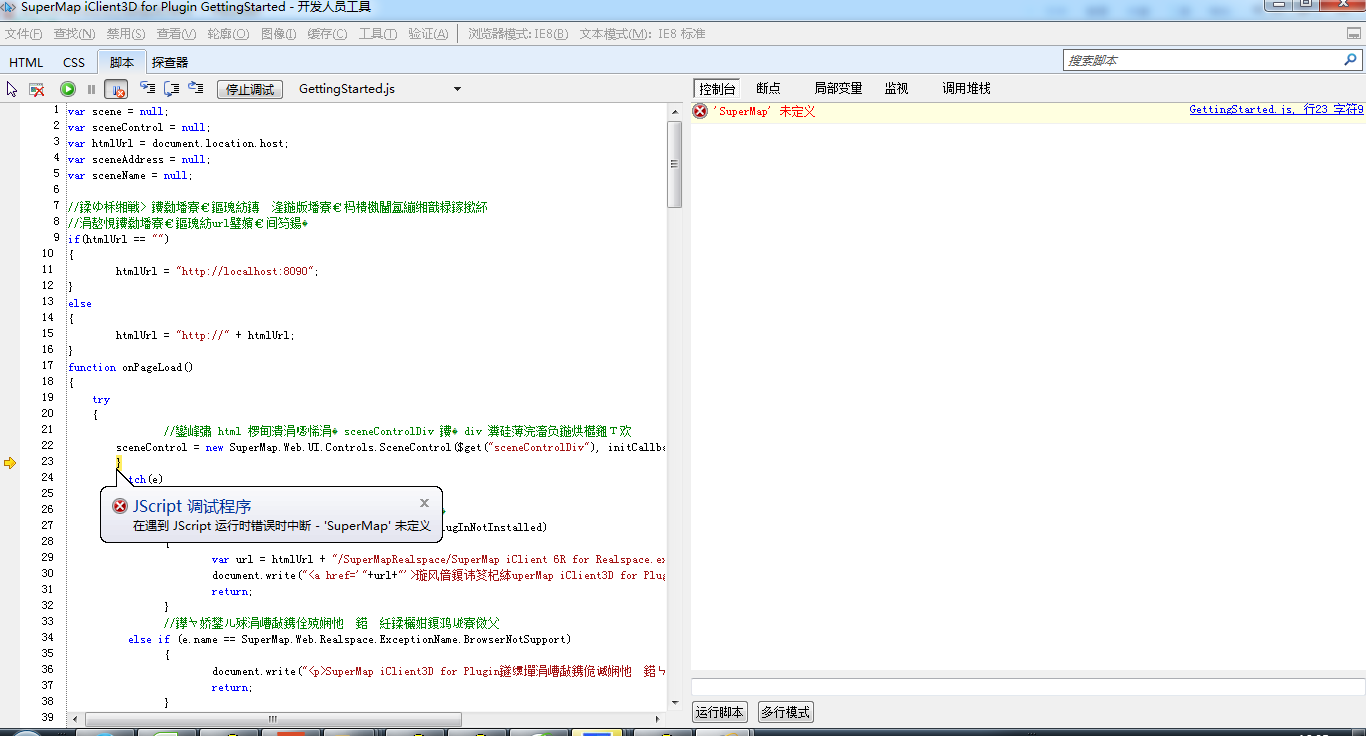Open the 工具(T) menu
Screen dimensions: 1366x736
[378, 34]
